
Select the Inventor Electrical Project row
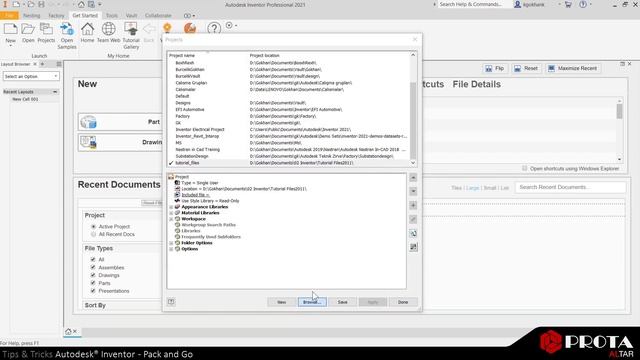(x=287, y=129)
